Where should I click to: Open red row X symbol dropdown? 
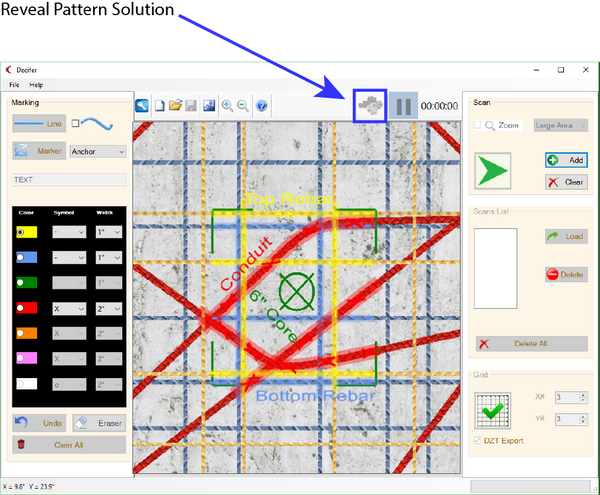(69, 308)
